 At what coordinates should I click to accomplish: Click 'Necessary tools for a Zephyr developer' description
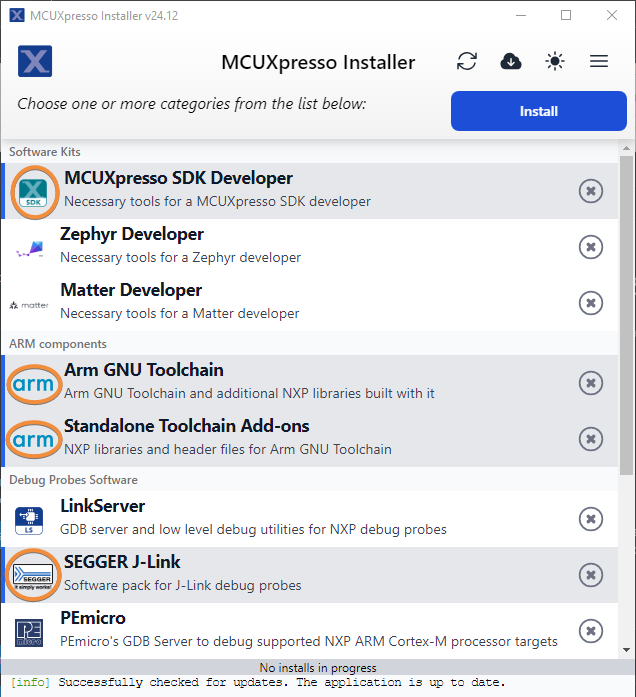(180, 258)
